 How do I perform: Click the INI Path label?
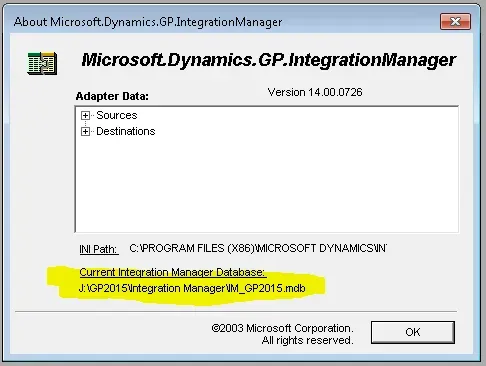coord(98,249)
